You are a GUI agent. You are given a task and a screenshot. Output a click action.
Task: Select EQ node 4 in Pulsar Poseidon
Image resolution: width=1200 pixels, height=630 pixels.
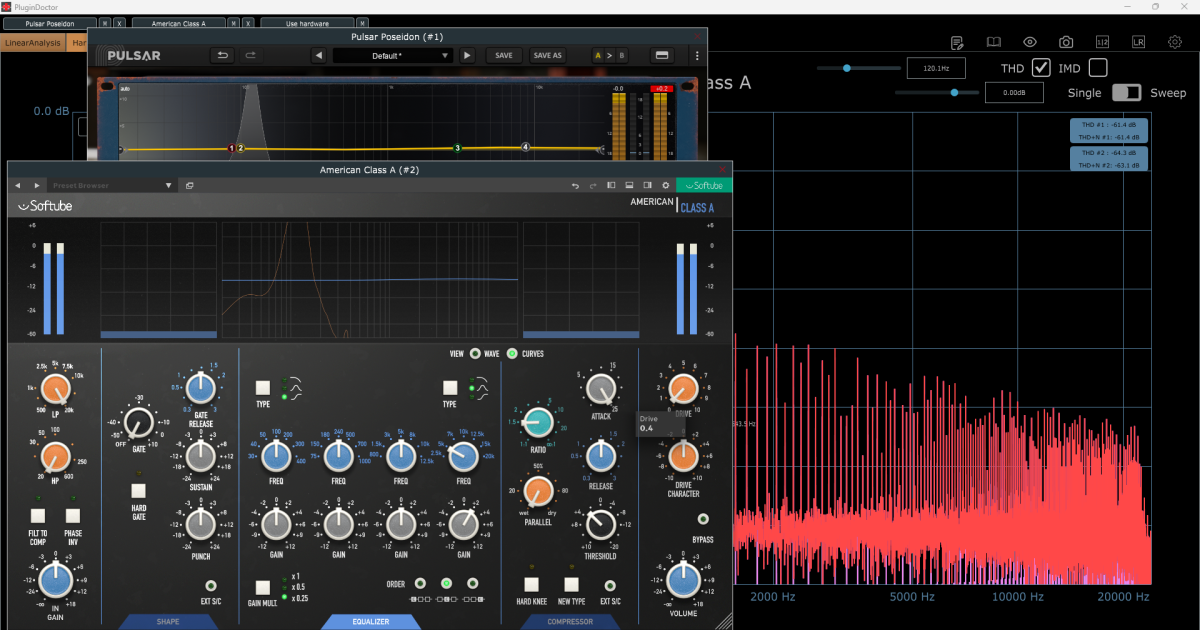(525, 147)
